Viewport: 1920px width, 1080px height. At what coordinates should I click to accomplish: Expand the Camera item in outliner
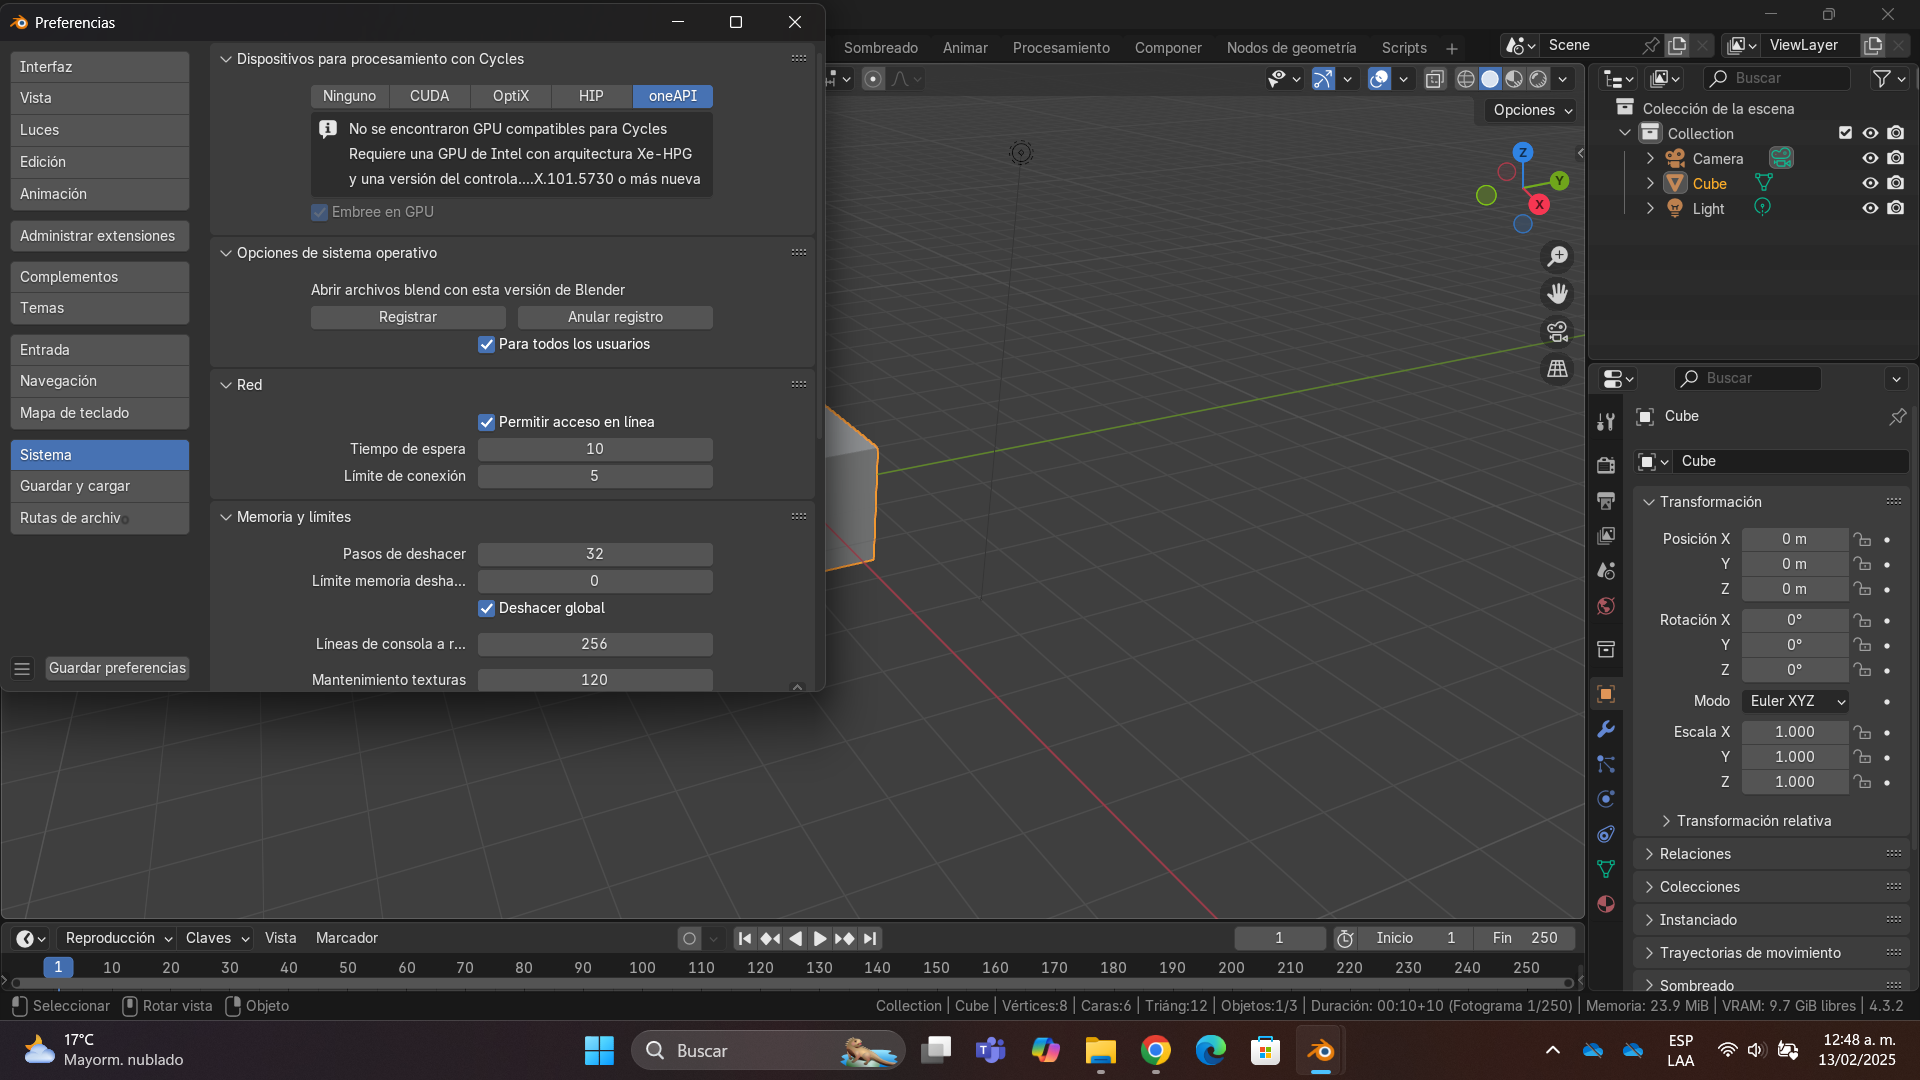tap(1650, 159)
